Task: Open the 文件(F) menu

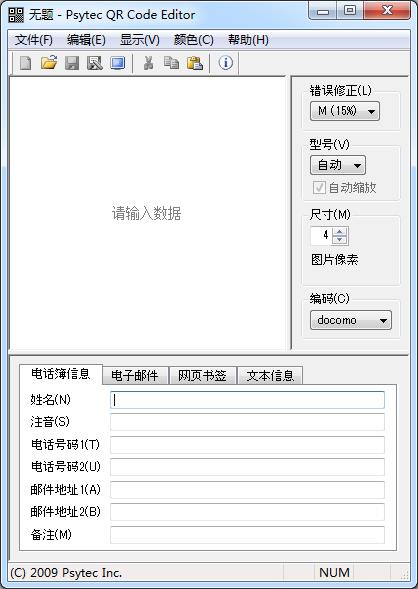Action: (34, 40)
